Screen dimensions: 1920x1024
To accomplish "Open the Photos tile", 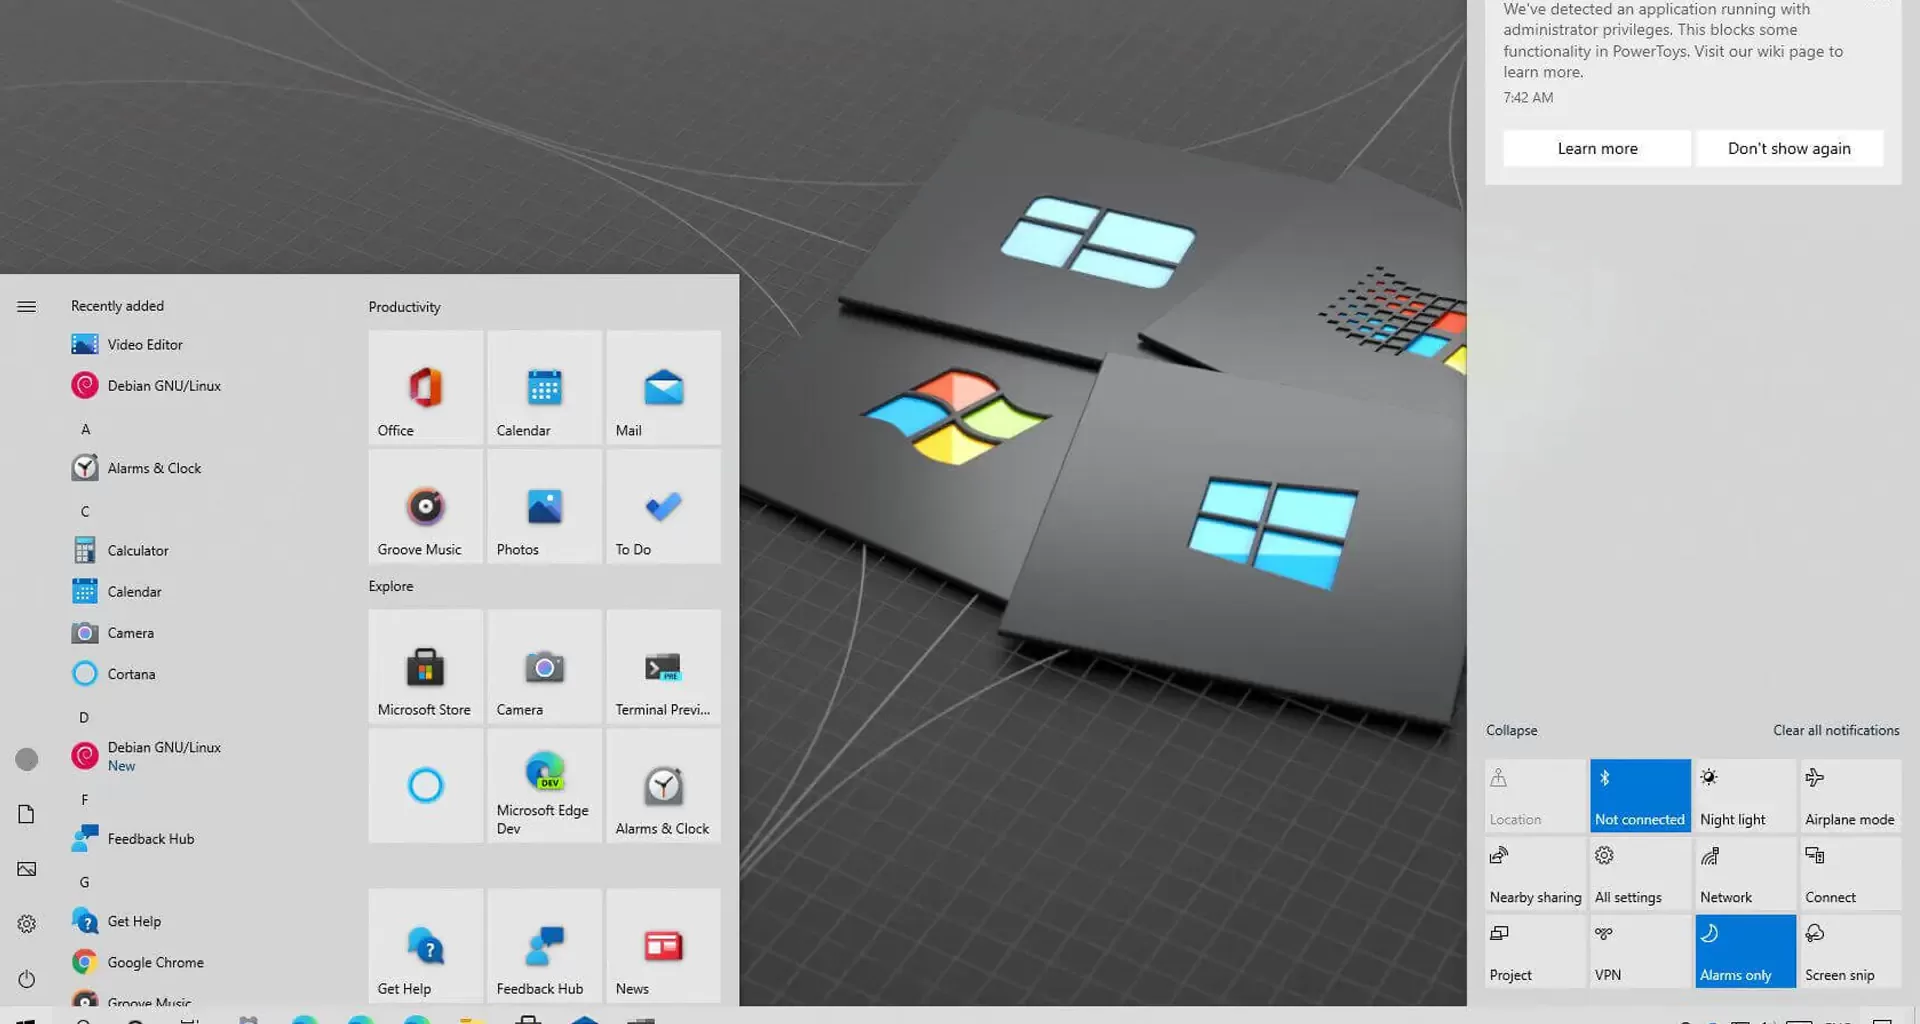I will [x=544, y=506].
